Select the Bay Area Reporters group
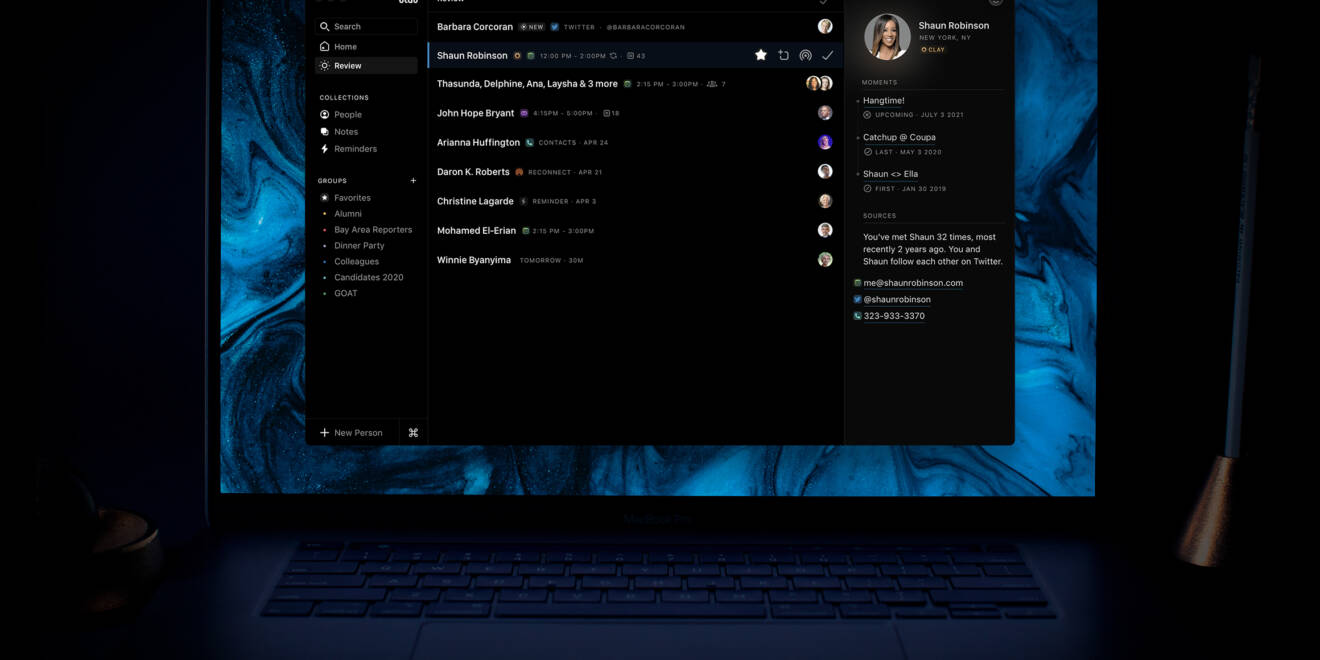The image size is (1320, 660). [x=372, y=230]
